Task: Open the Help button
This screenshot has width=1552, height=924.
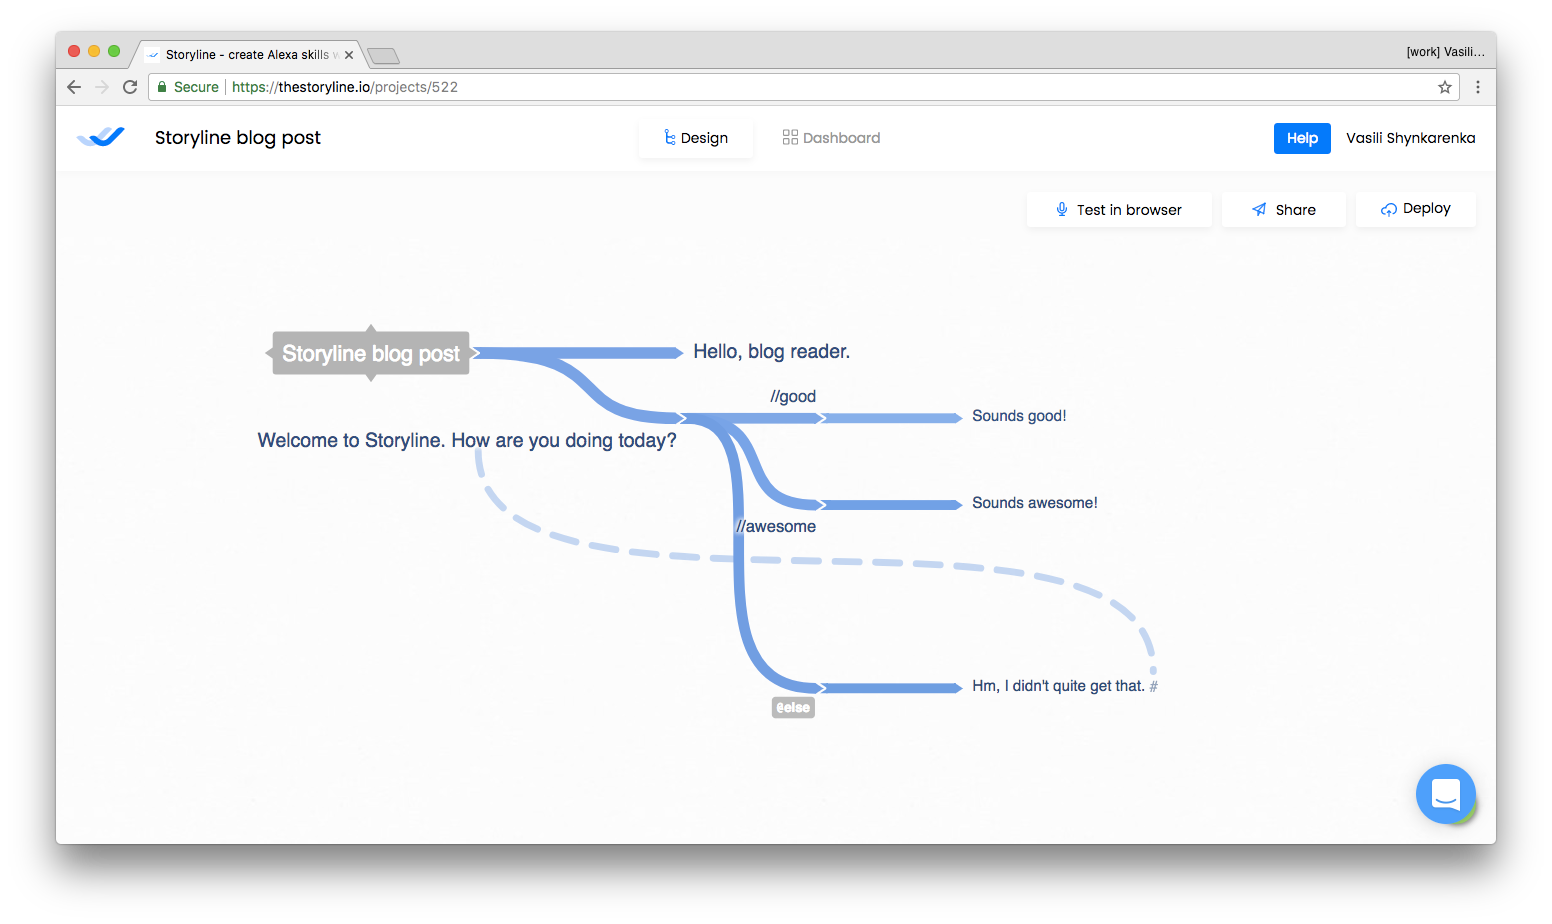Action: 1302,138
